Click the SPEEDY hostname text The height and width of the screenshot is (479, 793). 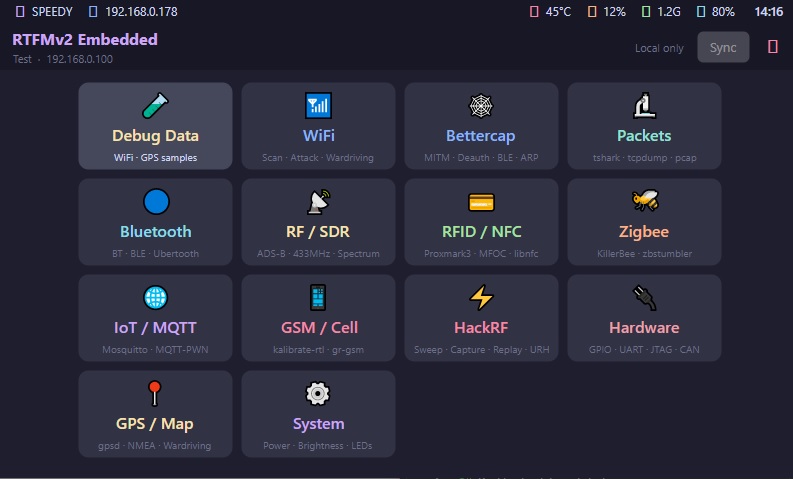click(x=52, y=12)
